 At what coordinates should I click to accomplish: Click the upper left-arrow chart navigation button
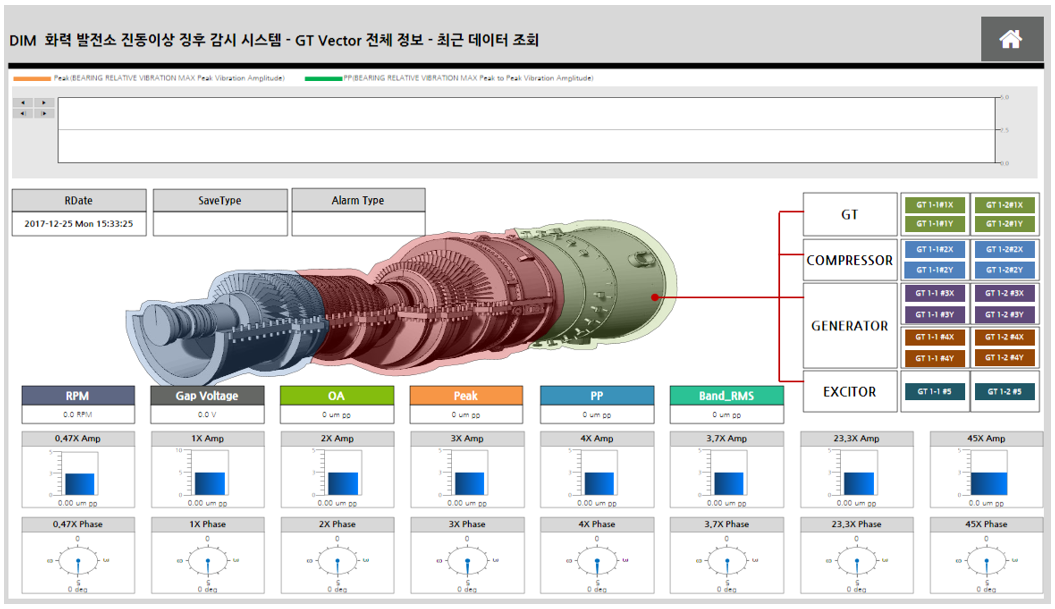[x=24, y=103]
